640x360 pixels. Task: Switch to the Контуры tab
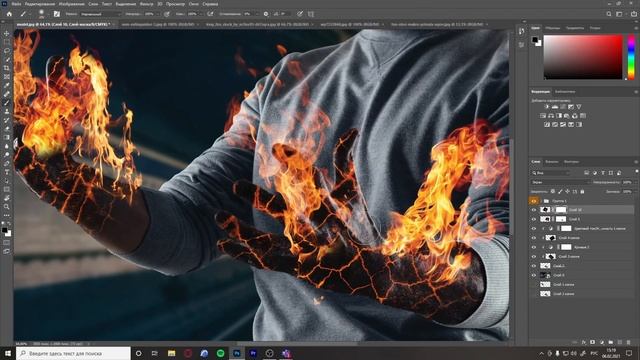click(571, 162)
